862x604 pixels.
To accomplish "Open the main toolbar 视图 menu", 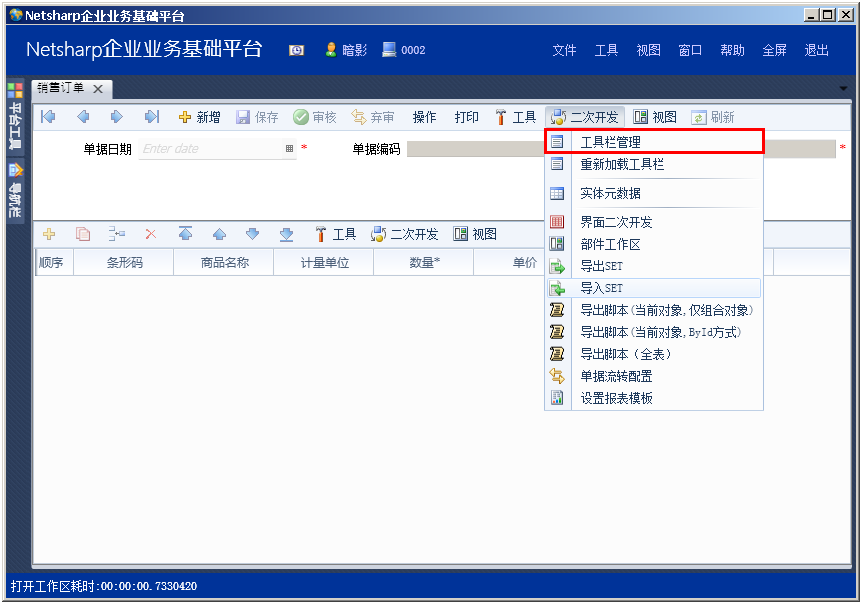I will point(655,117).
